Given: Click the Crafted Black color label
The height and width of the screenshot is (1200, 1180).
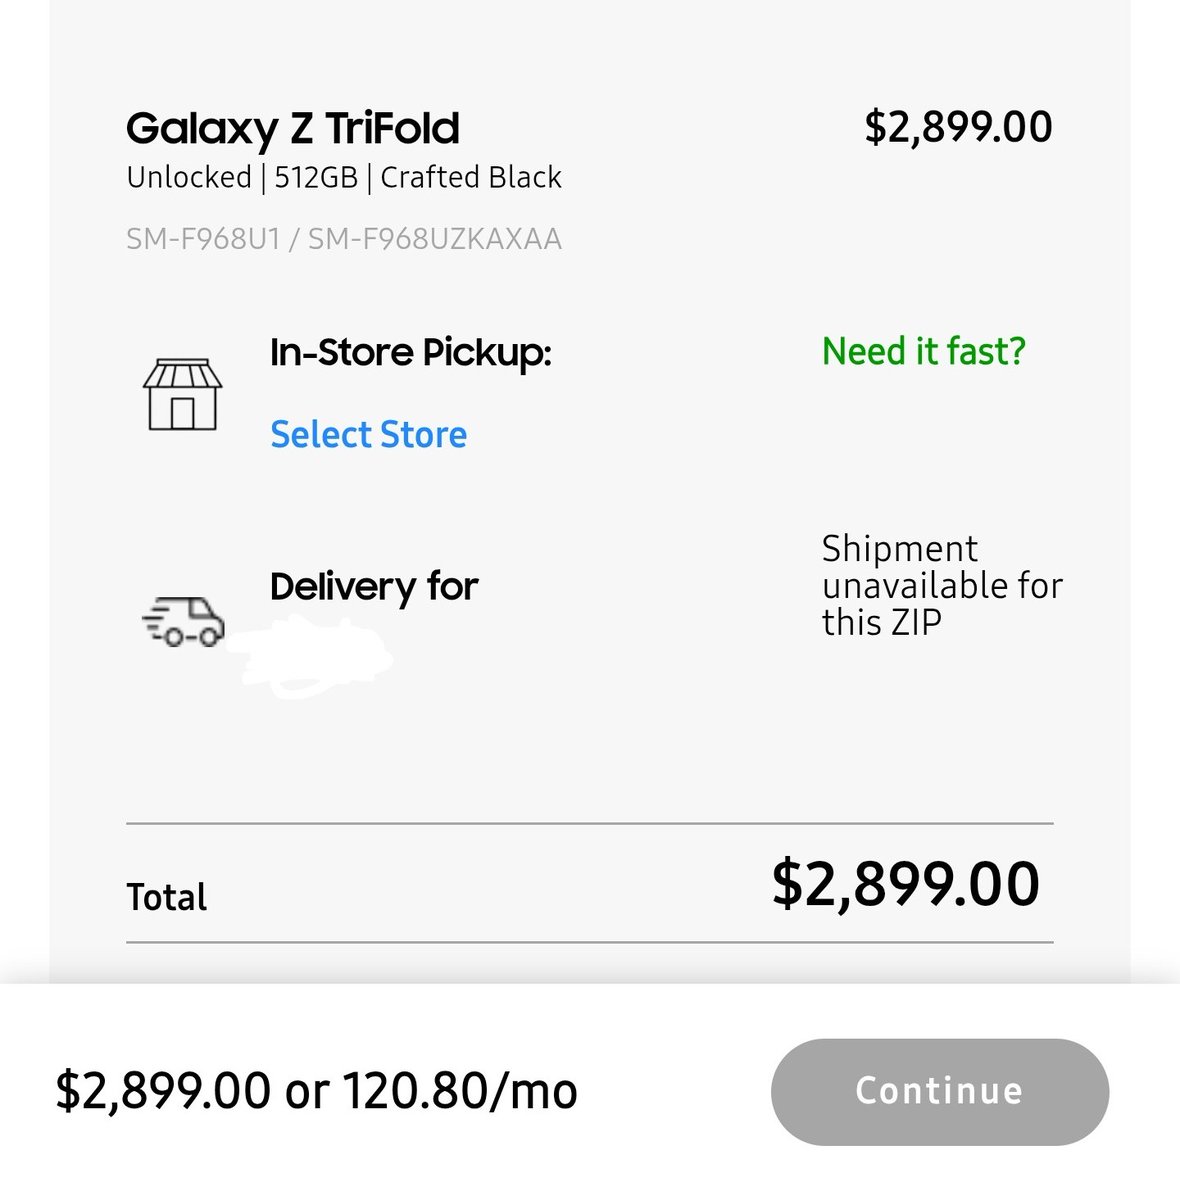Looking at the screenshot, I should click(x=470, y=178).
